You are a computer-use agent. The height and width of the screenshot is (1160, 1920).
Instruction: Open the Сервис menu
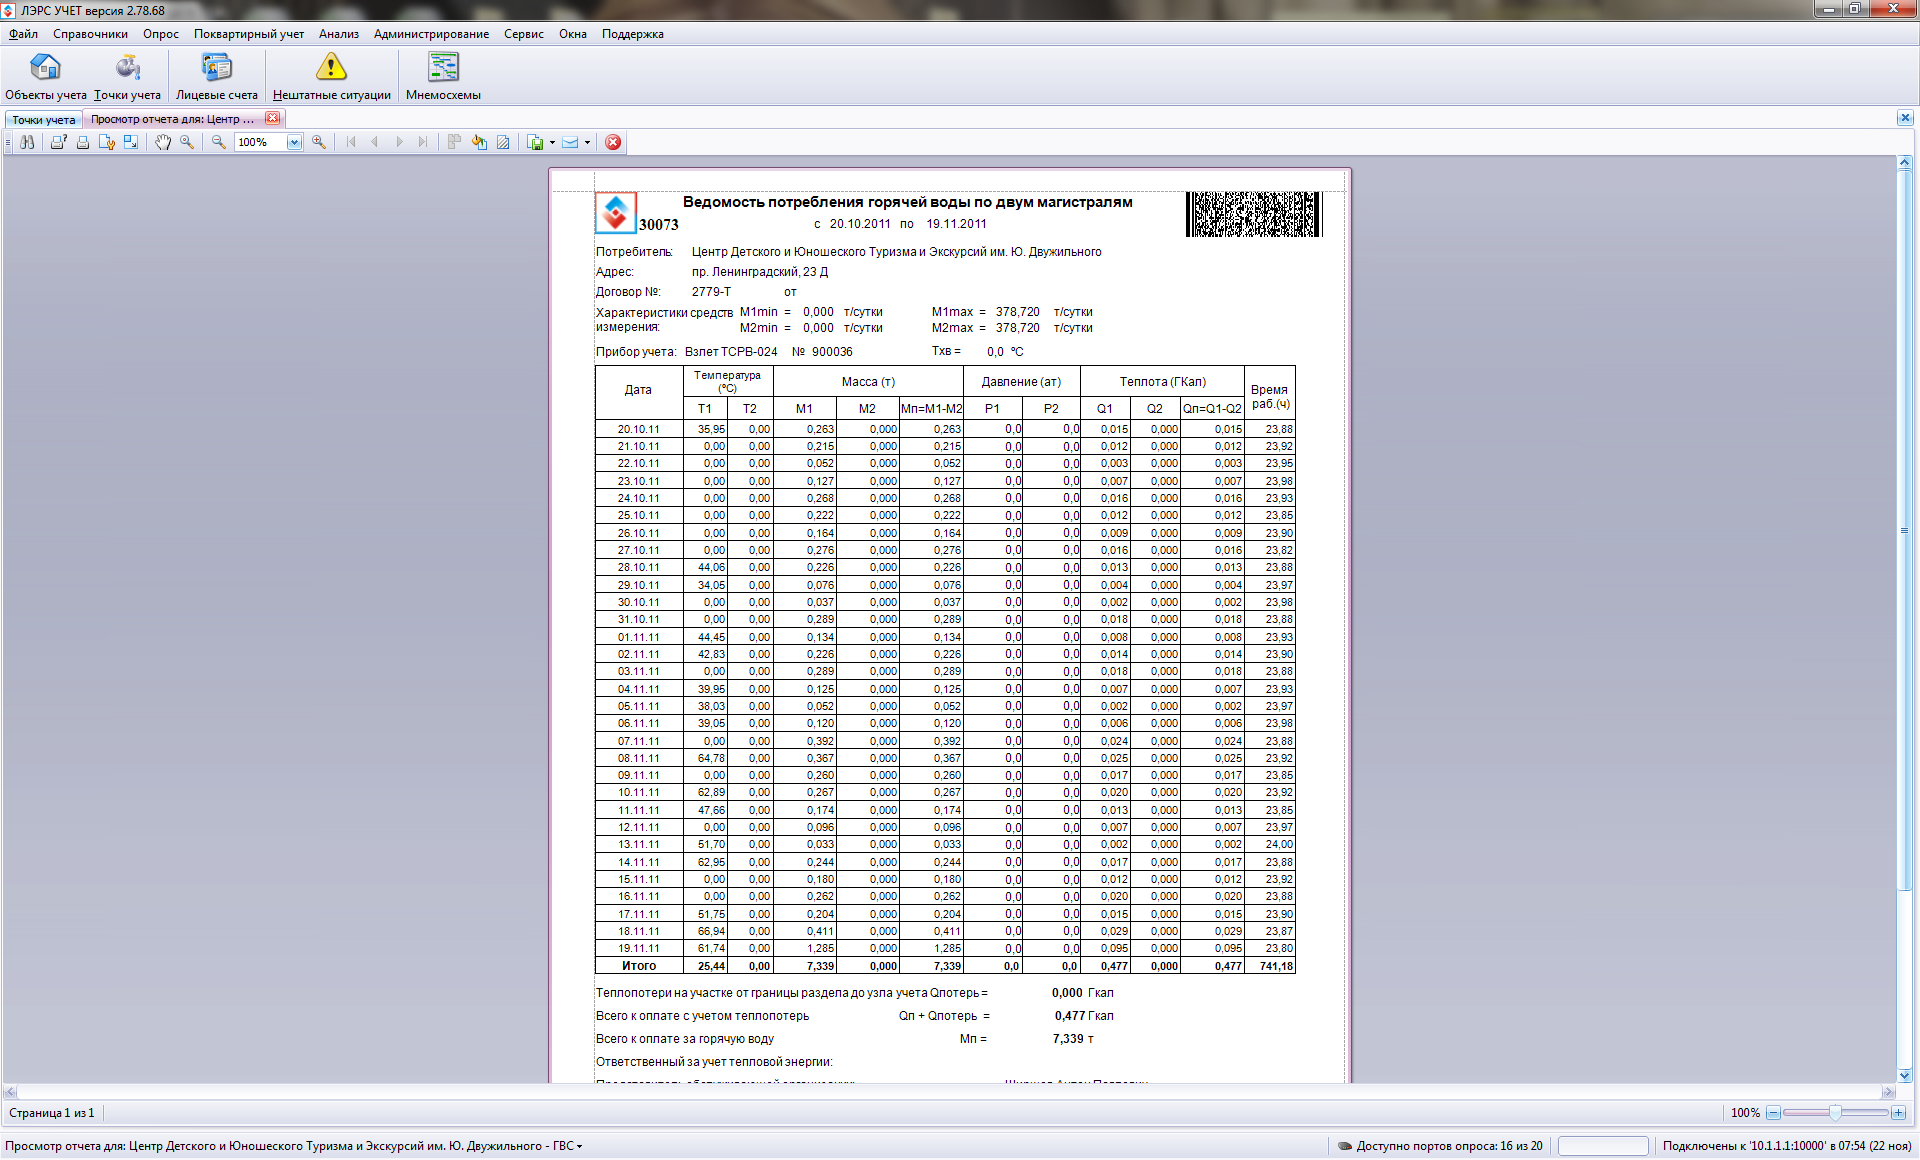[x=524, y=34]
